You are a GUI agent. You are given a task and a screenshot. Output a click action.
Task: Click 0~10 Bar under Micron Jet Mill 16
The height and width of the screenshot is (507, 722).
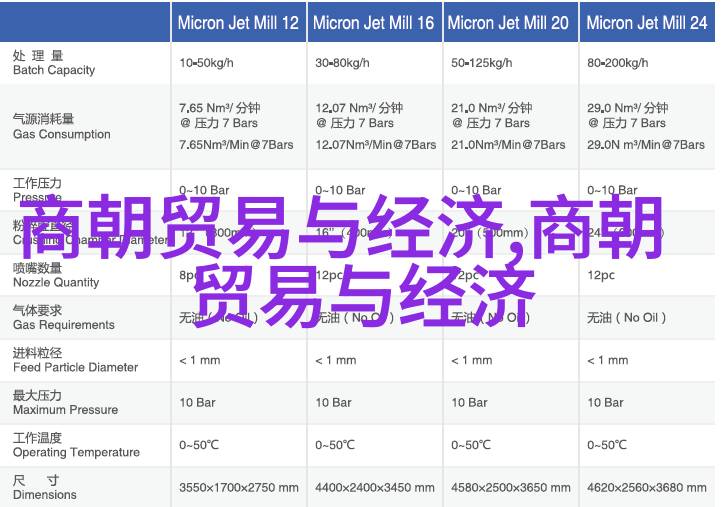340,190
